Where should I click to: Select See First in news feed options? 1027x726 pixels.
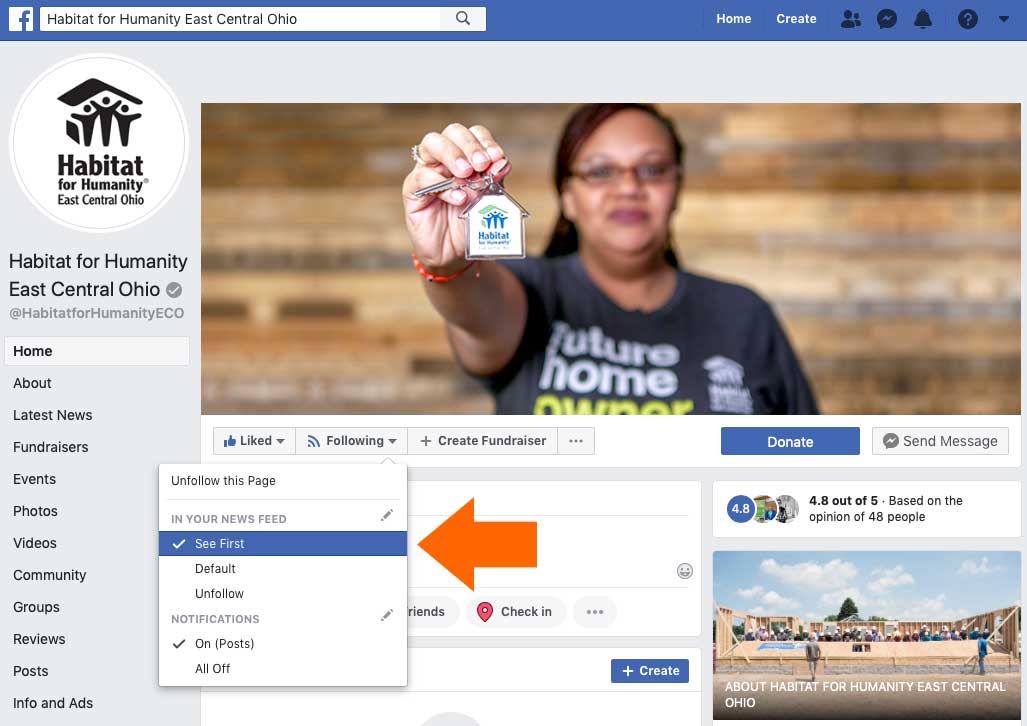283,544
